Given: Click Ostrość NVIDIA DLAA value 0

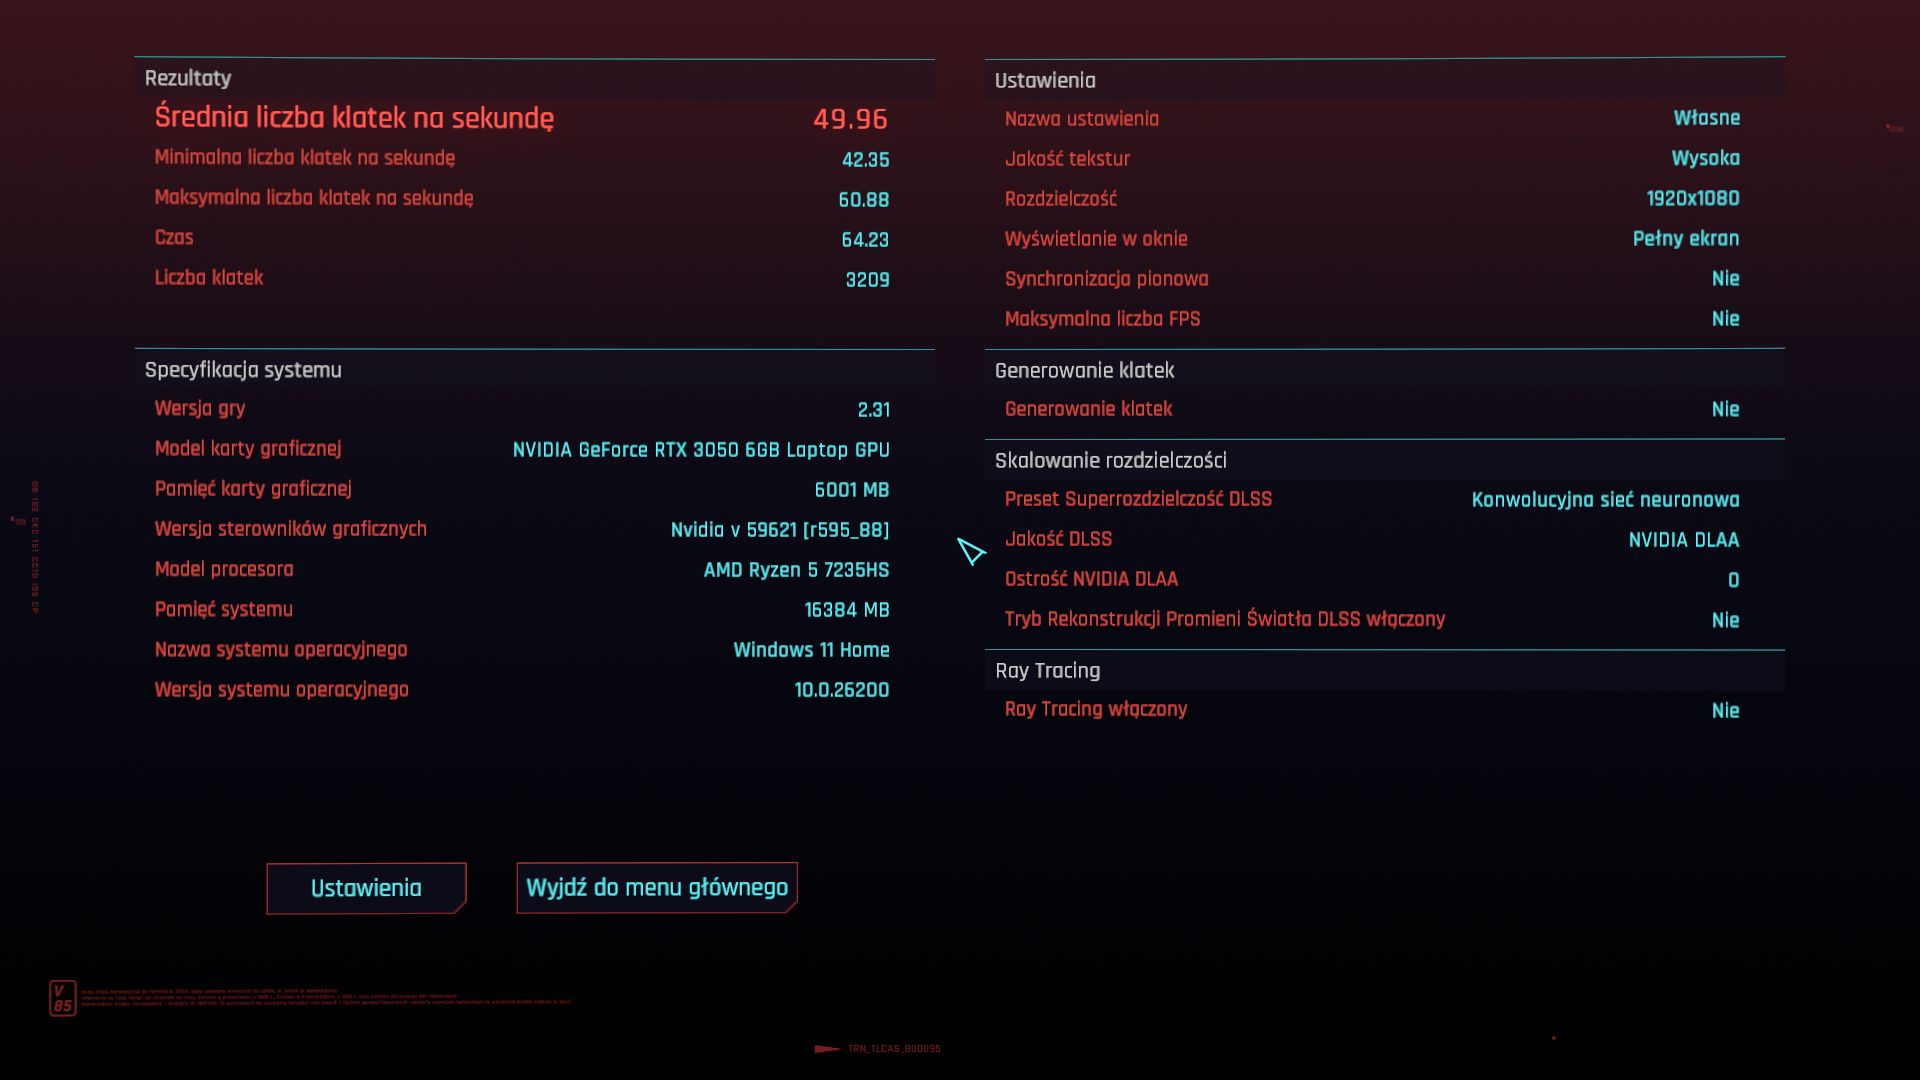Looking at the screenshot, I should click(x=1733, y=580).
